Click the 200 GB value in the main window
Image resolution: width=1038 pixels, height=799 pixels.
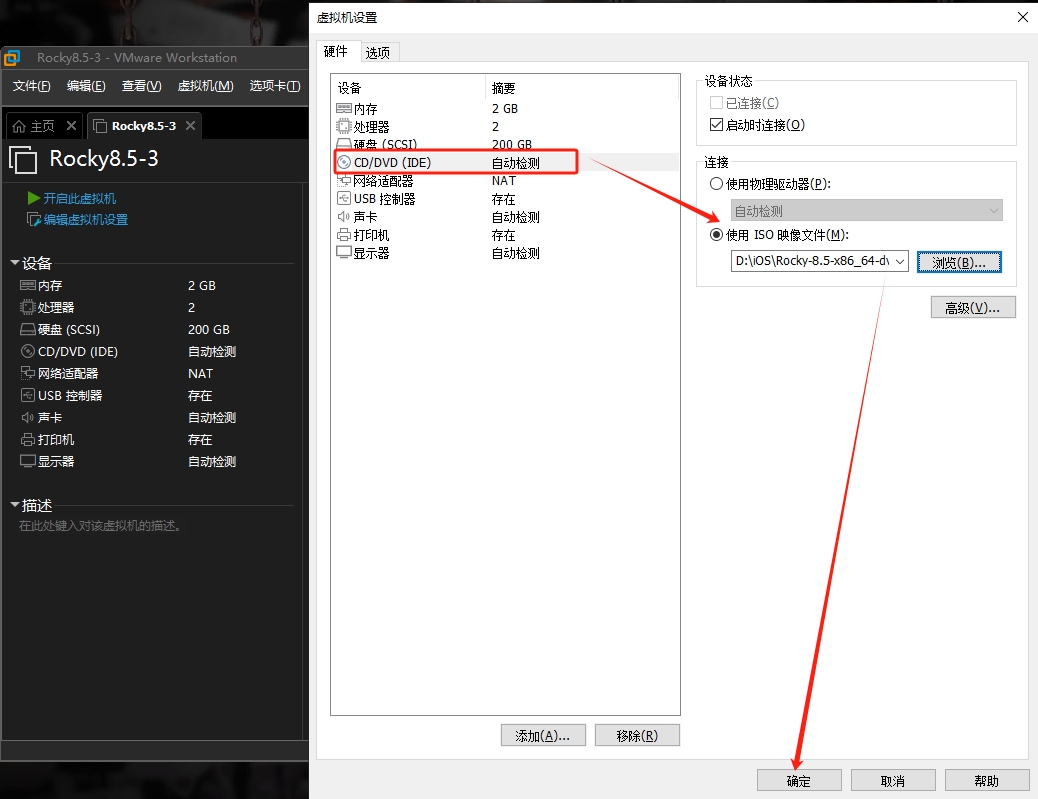tap(209, 329)
